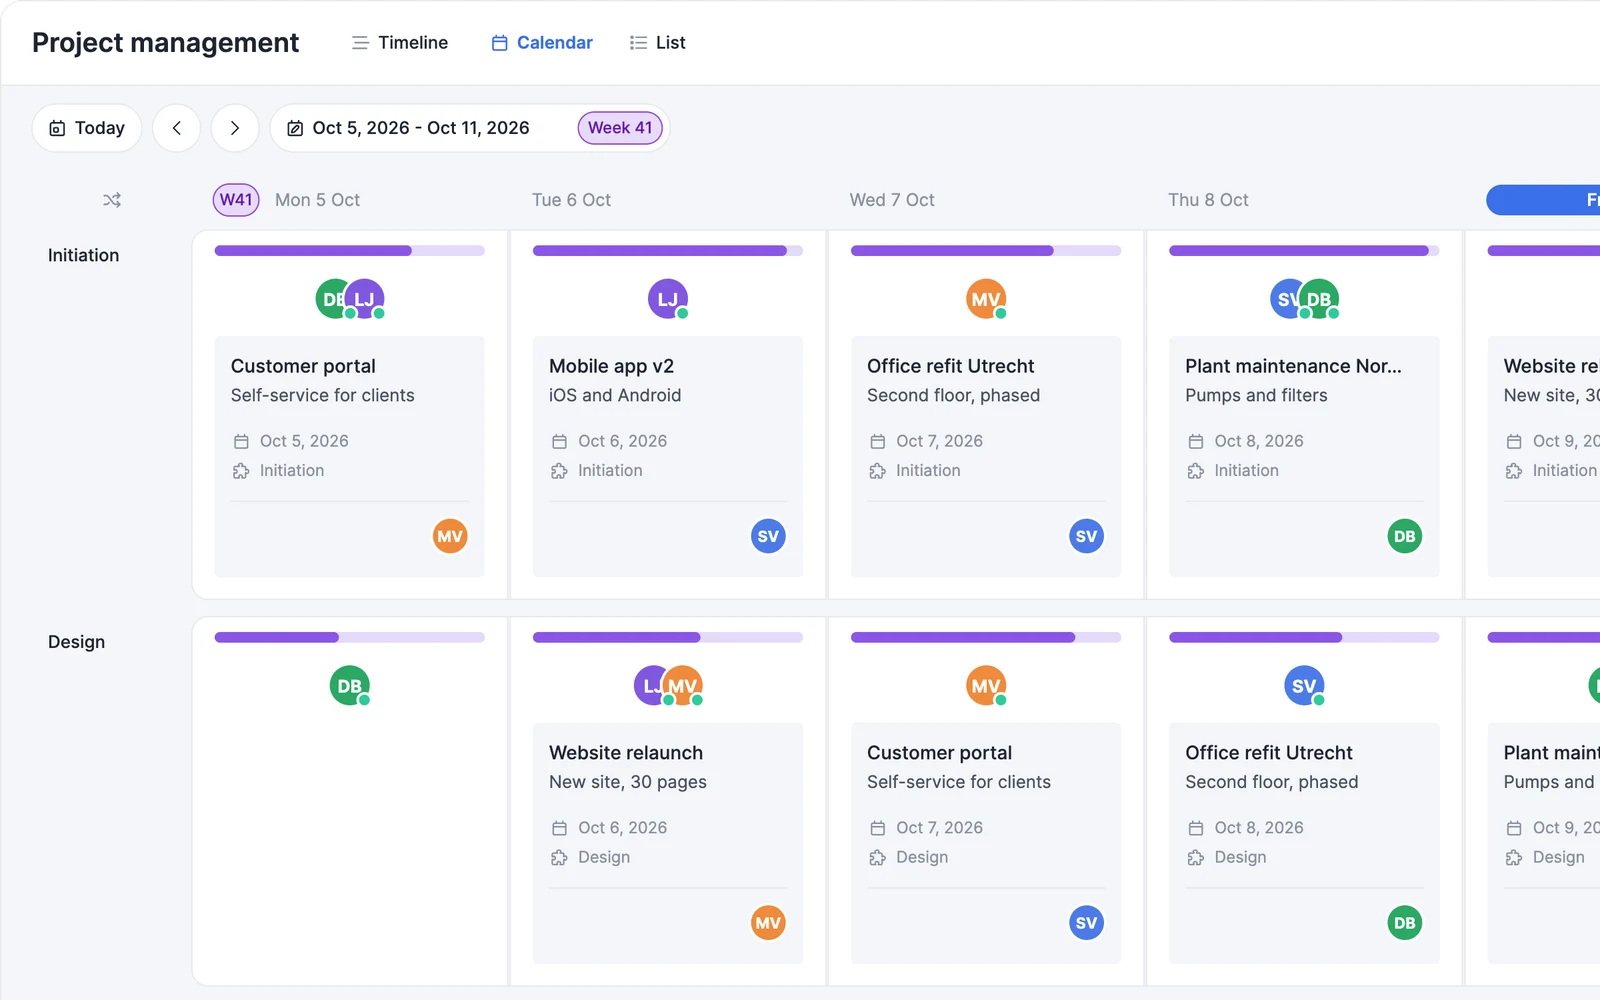Select the Tue 6 Oct column header
This screenshot has height=1000, width=1600.
(x=571, y=200)
